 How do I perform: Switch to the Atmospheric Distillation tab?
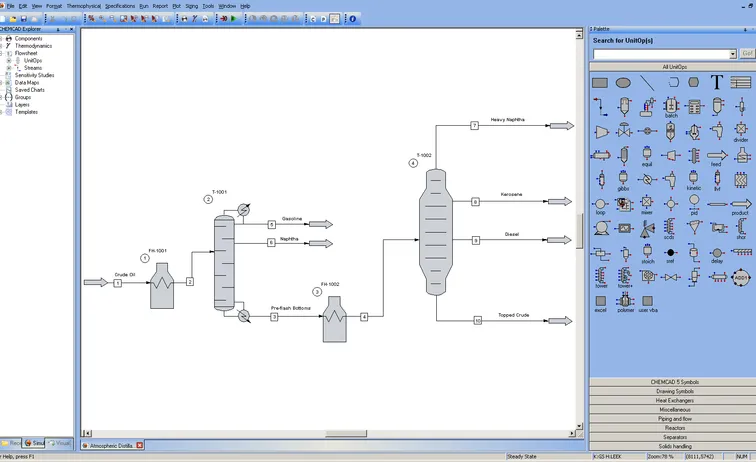(112, 445)
